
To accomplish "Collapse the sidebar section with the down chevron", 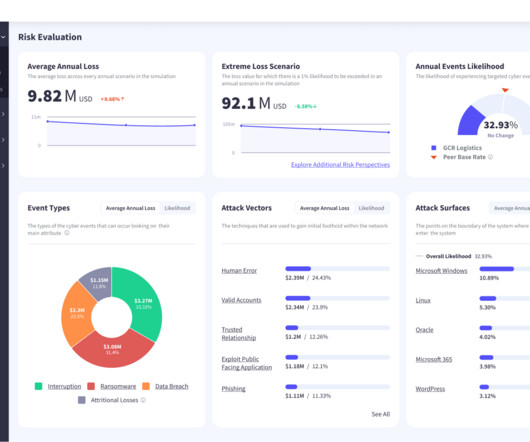I will point(3,37).
